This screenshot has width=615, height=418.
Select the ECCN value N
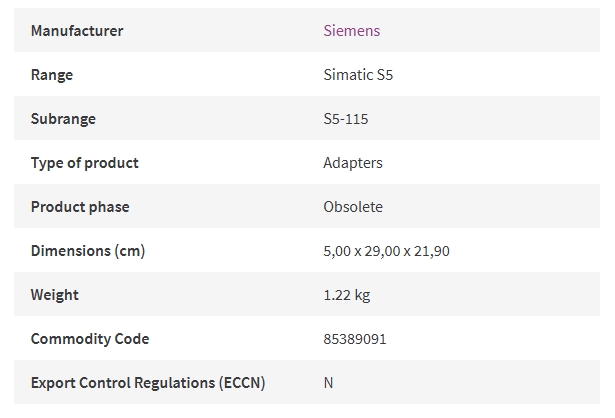click(328, 383)
